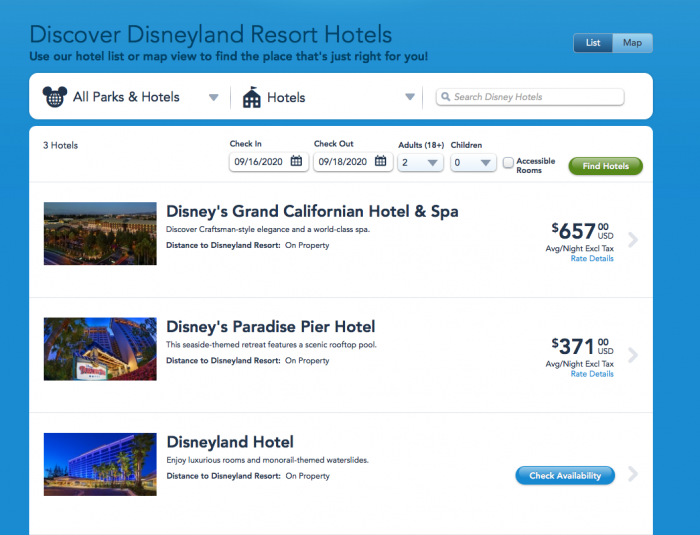Expand the All Parks & Hotels dropdown
Image resolution: width=700 pixels, height=535 pixels.
coord(213,98)
